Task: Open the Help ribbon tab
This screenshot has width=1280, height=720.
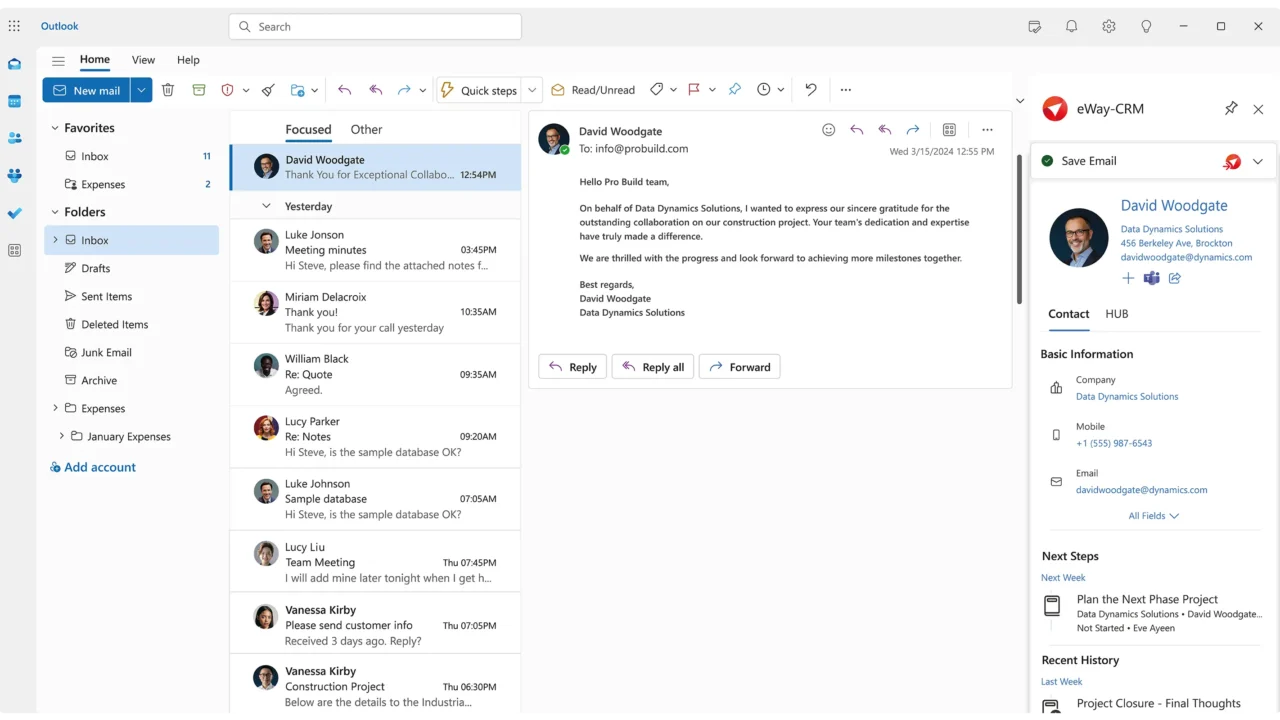Action: [x=188, y=60]
